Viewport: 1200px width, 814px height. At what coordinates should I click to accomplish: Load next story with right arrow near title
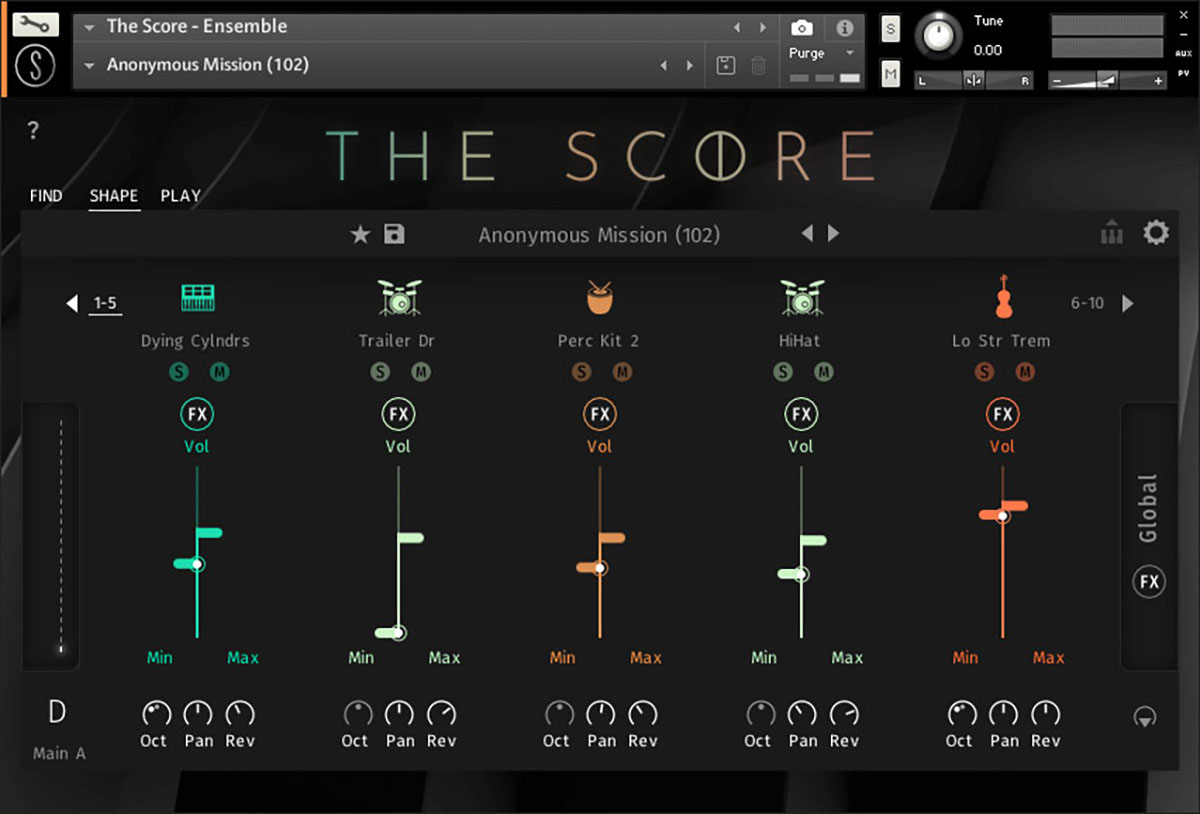(x=833, y=234)
